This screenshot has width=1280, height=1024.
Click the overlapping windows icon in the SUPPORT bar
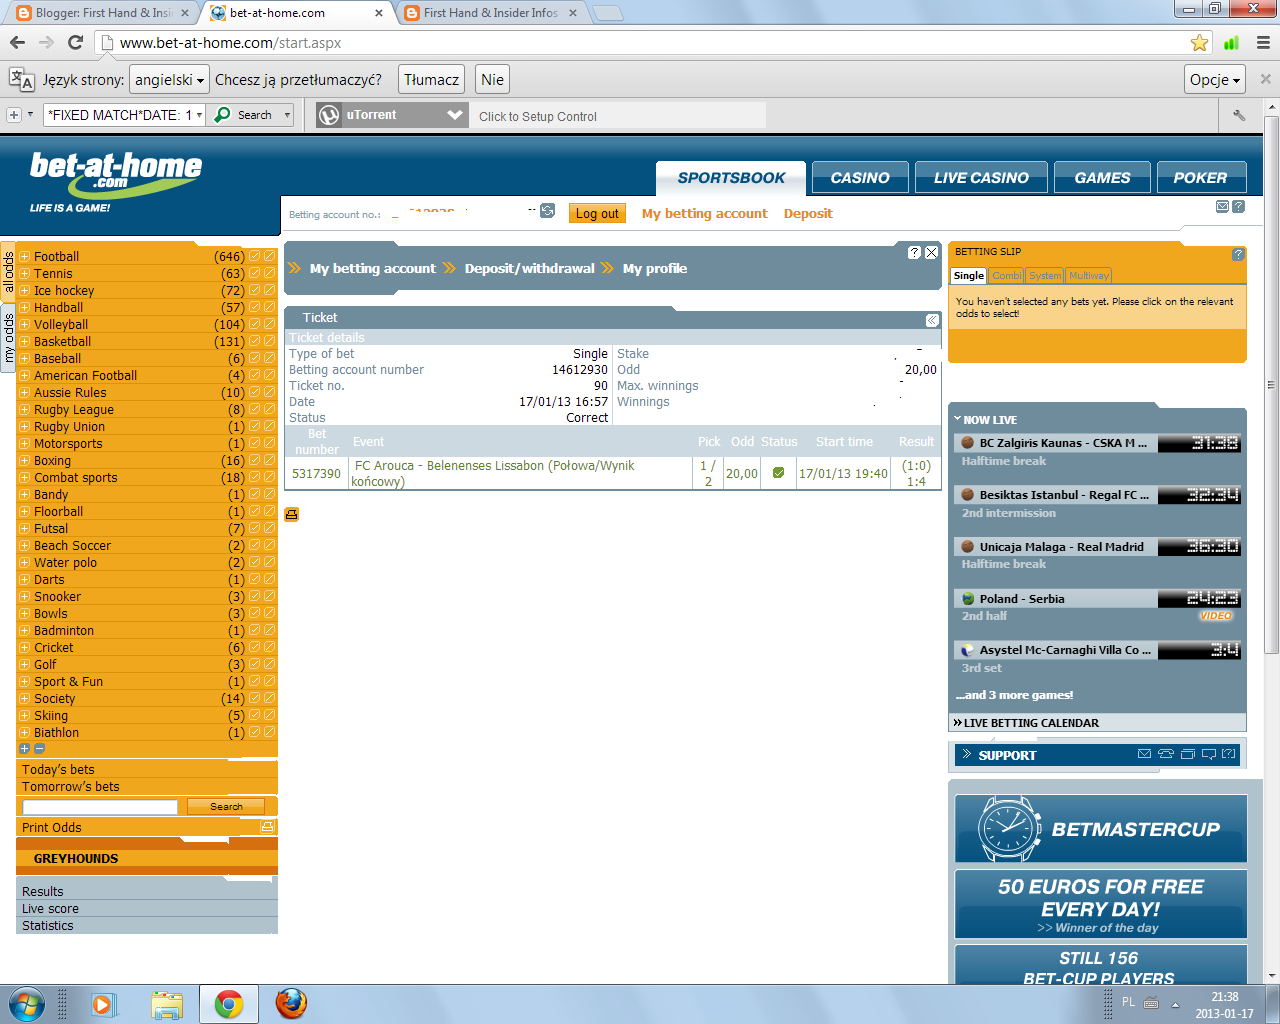pos(1188,754)
